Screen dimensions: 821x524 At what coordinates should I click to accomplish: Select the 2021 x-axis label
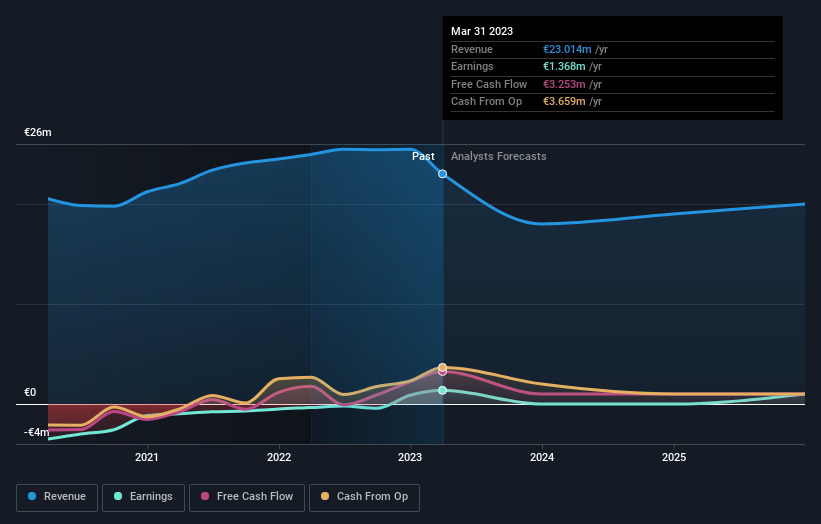(147, 457)
